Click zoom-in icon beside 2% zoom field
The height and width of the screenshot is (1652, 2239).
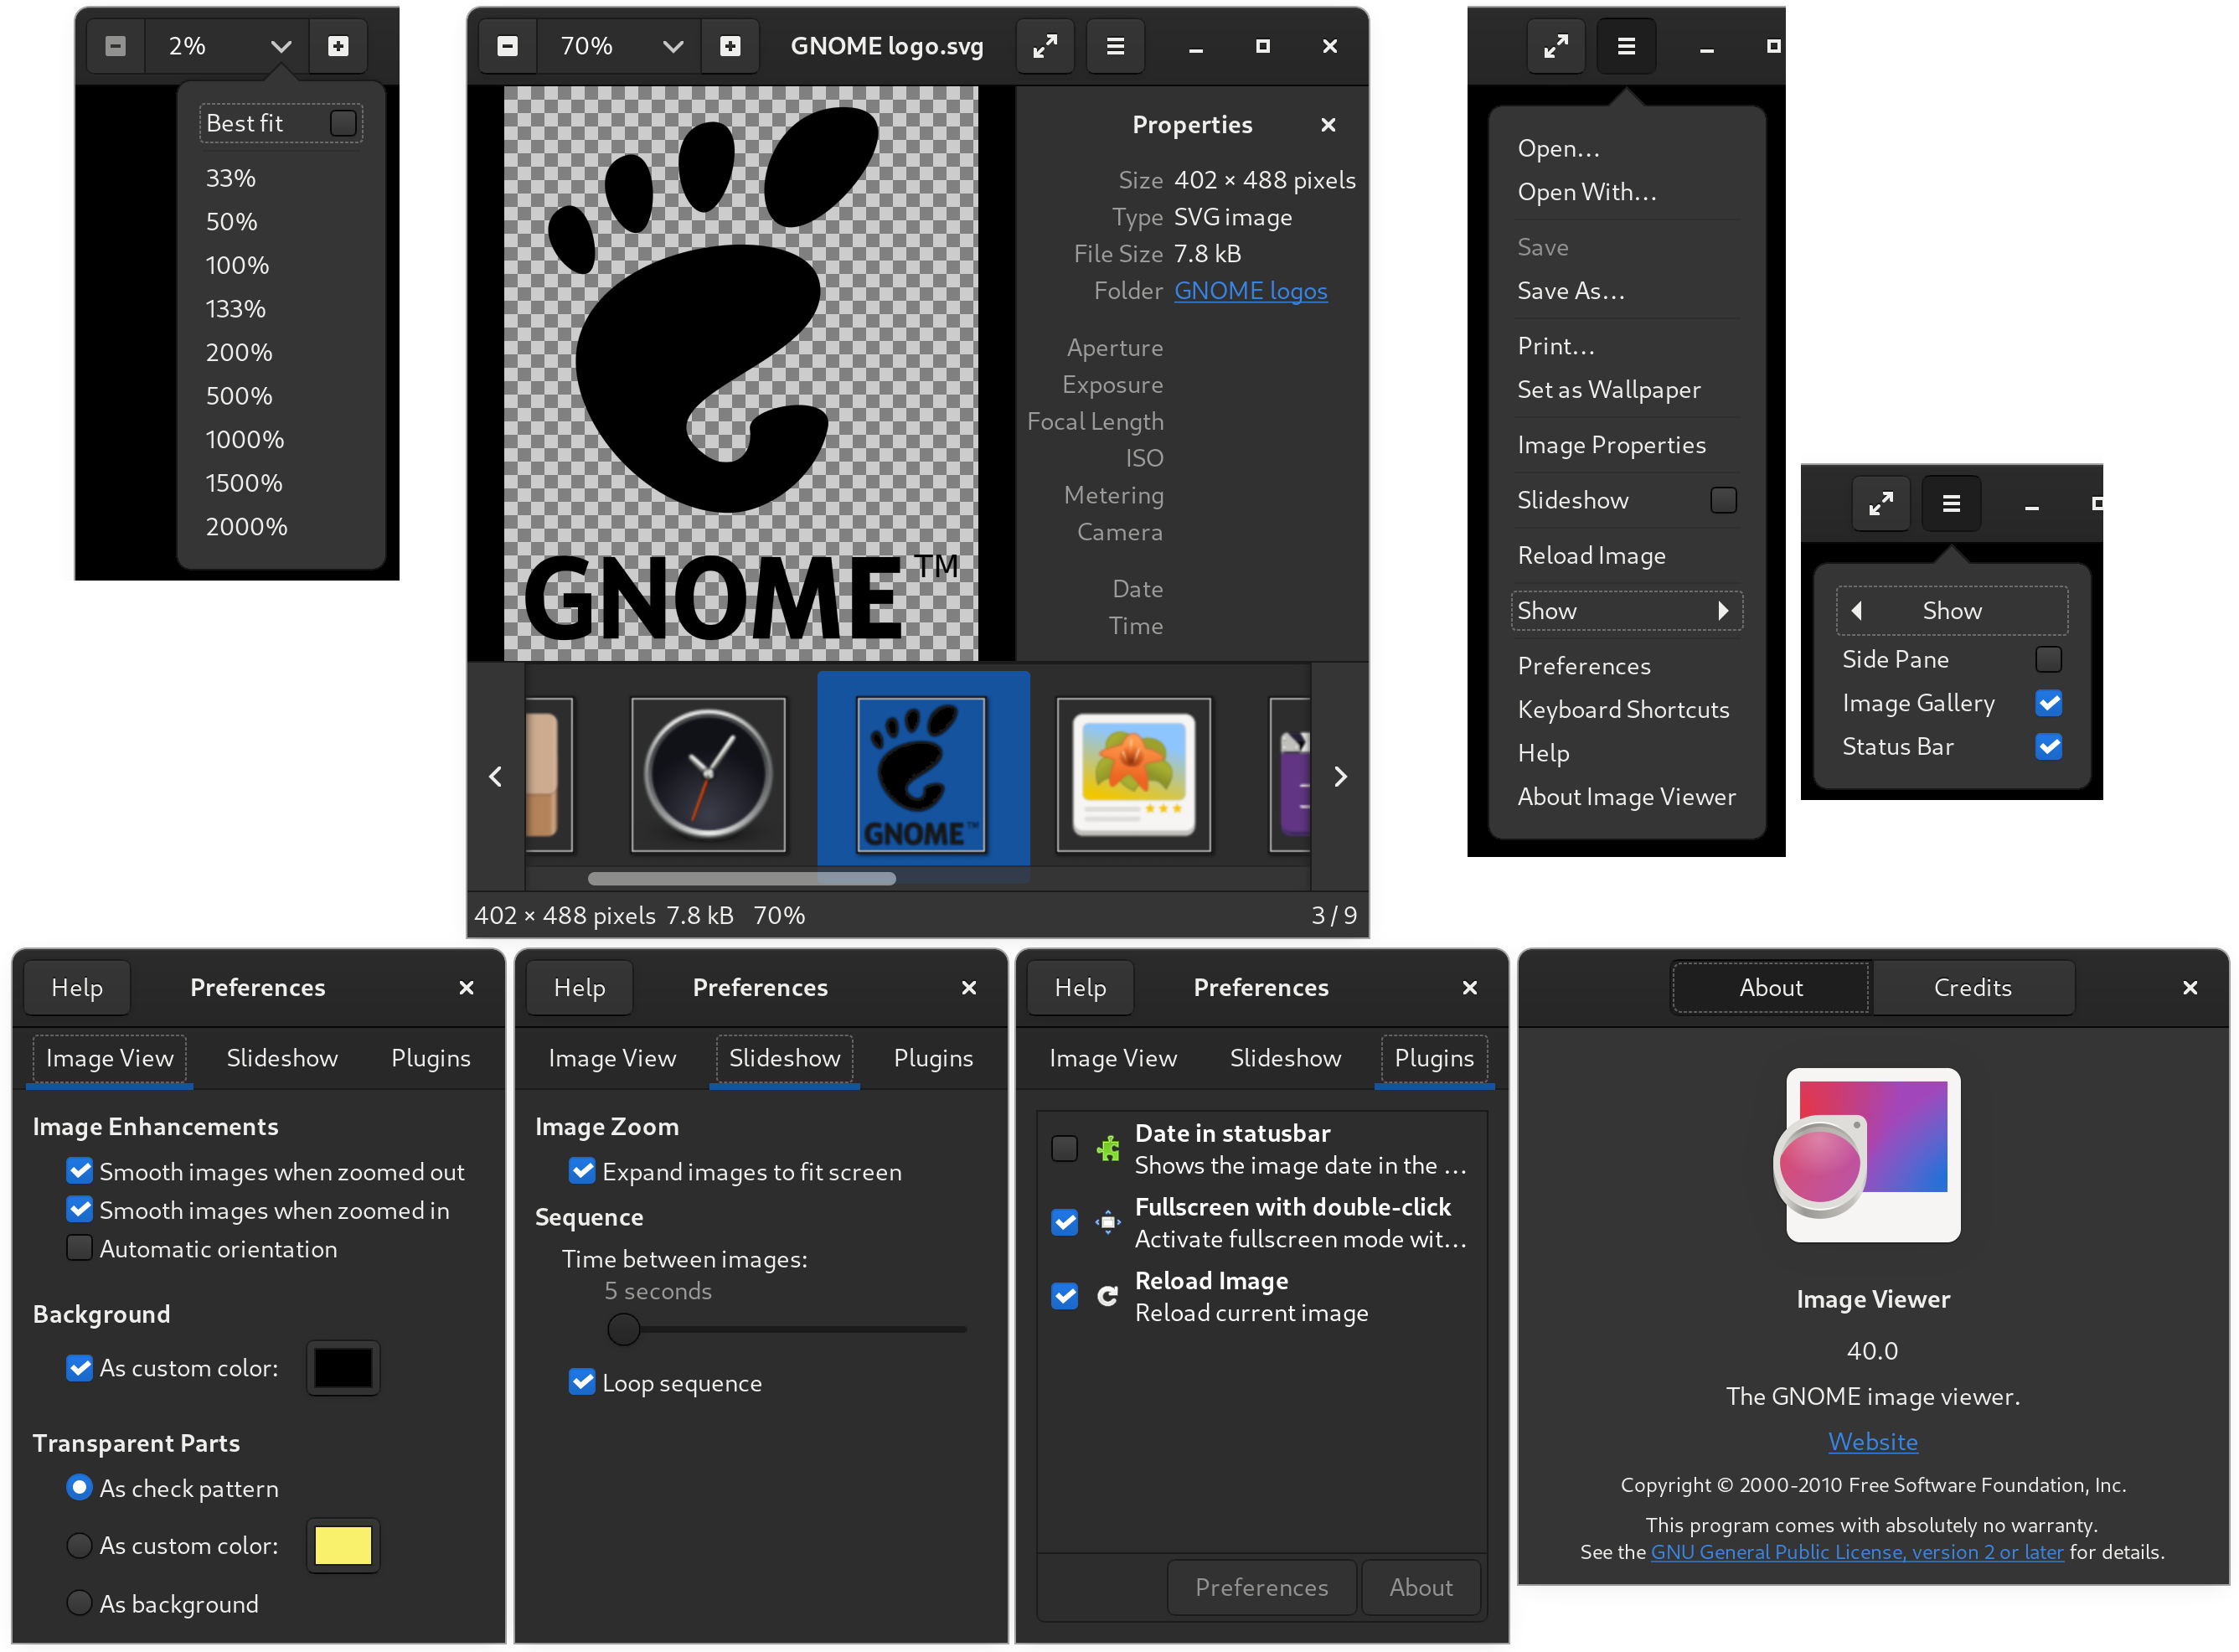pyautogui.click(x=339, y=46)
